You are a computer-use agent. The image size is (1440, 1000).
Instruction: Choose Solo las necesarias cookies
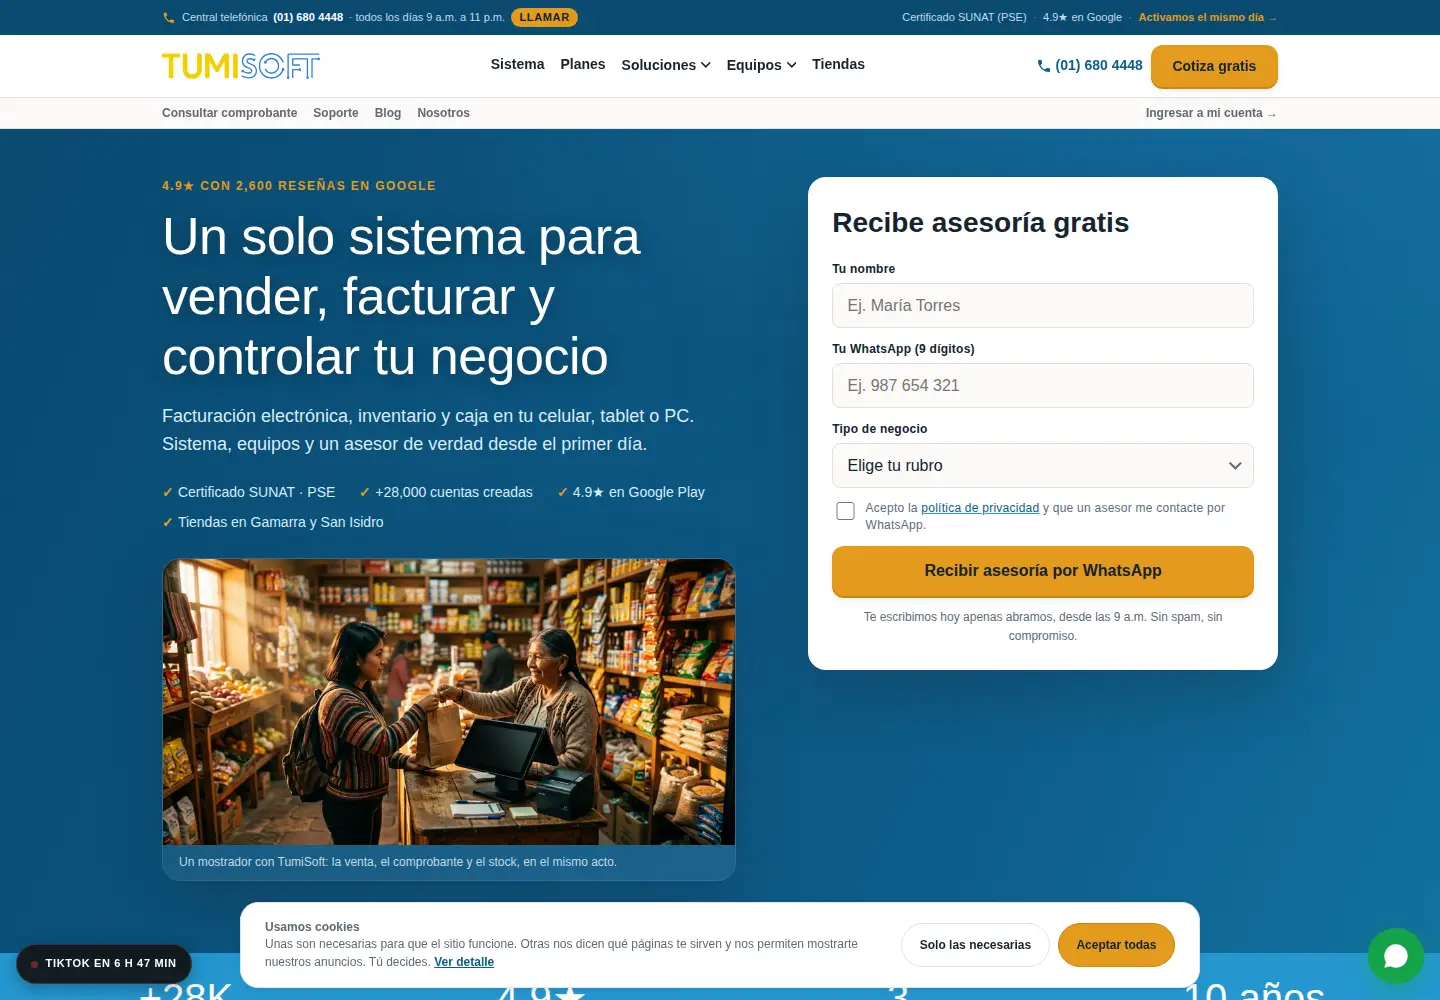tap(975, 945)
